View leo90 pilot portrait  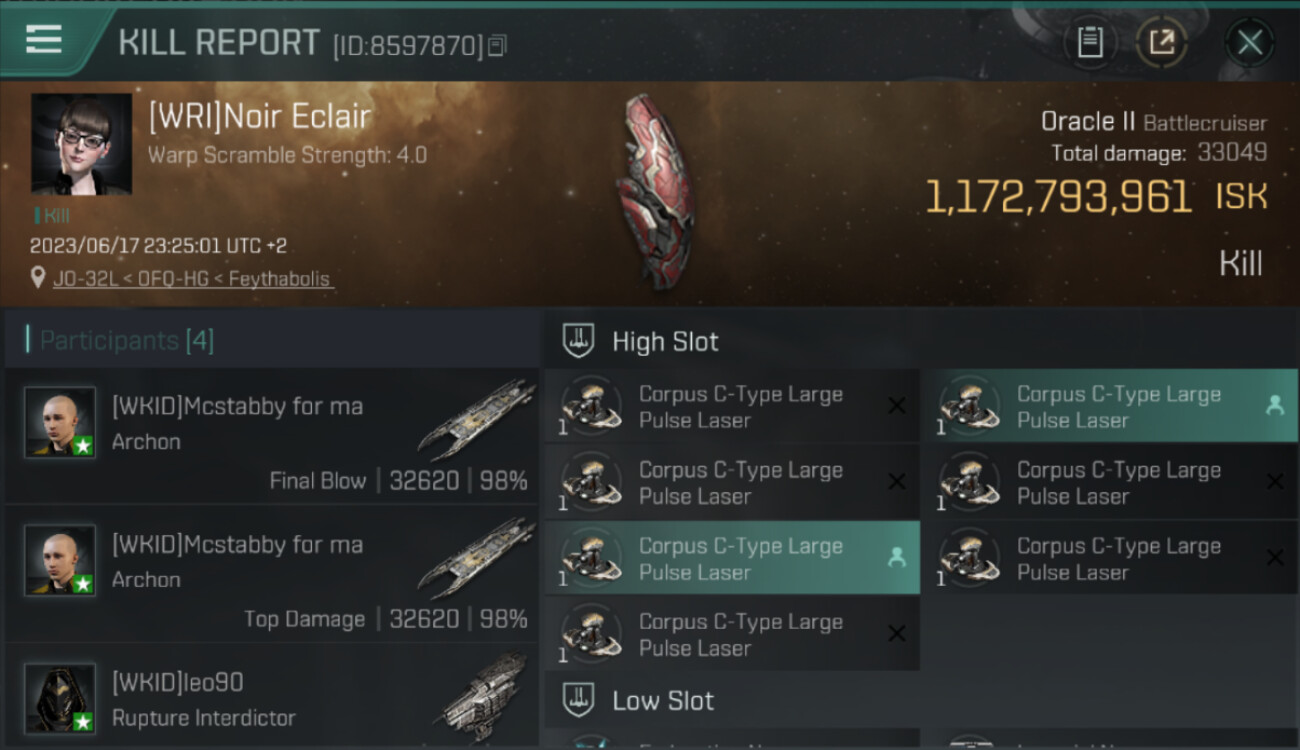tap(60, 698)
